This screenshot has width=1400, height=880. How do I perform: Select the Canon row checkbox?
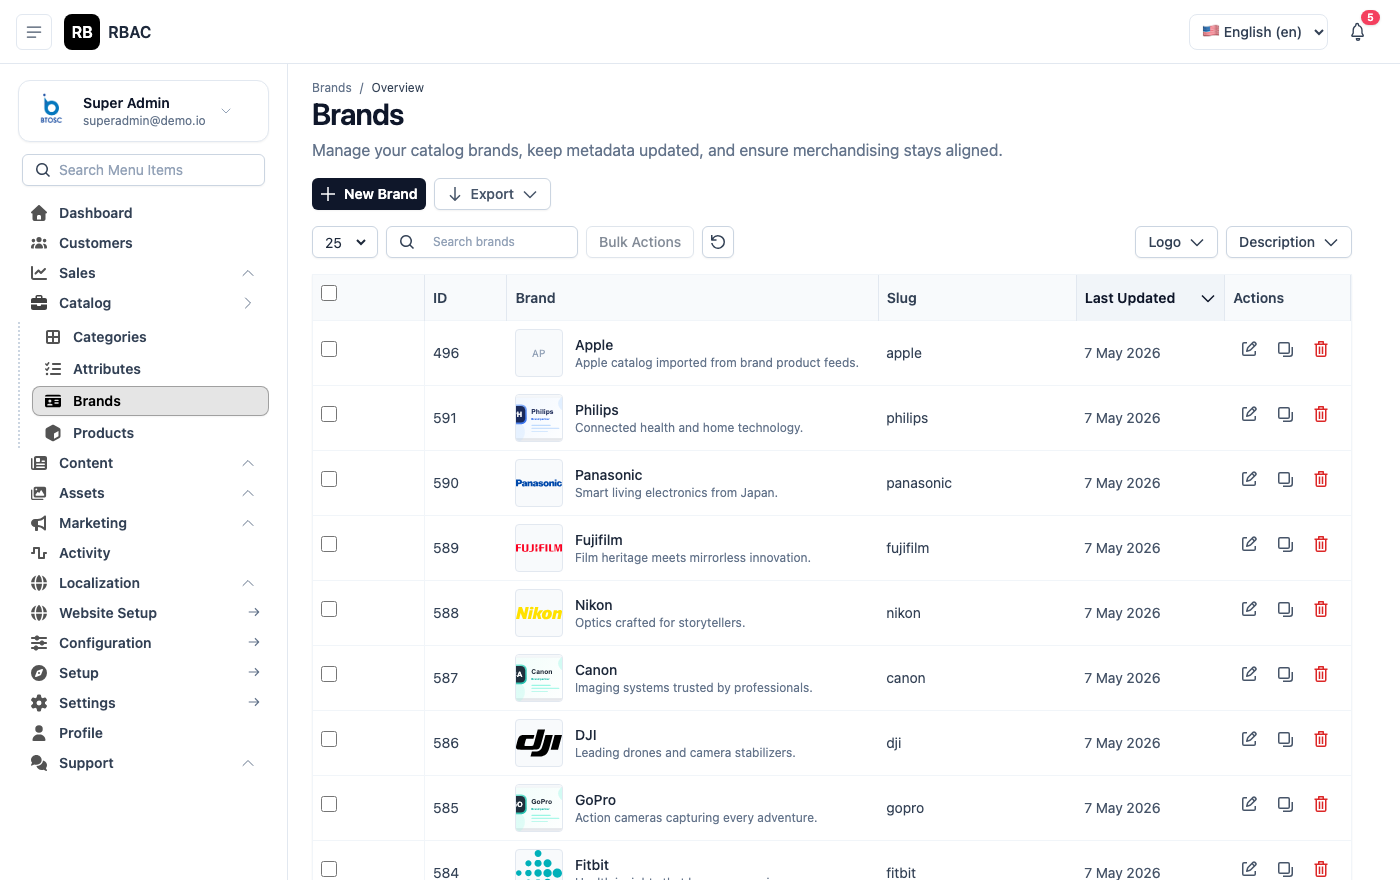(x=329, y=674)
